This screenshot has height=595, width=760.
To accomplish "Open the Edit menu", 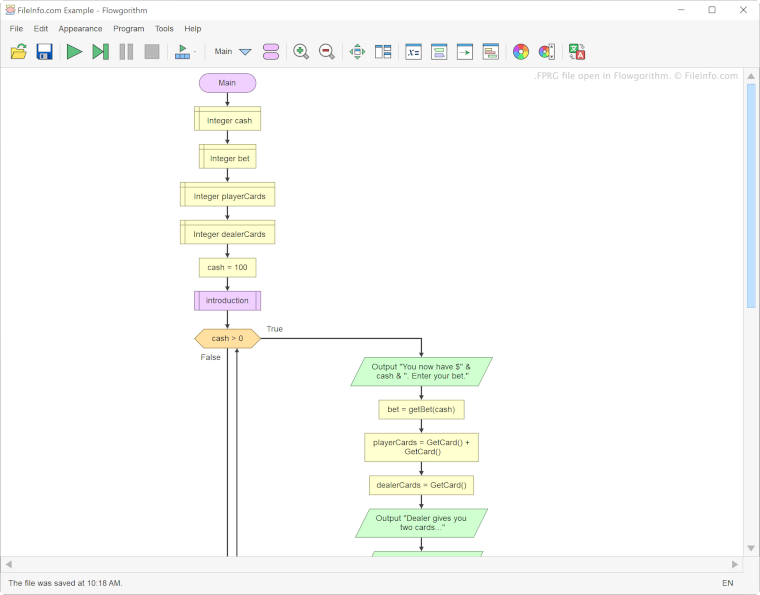I will (41, 29).
